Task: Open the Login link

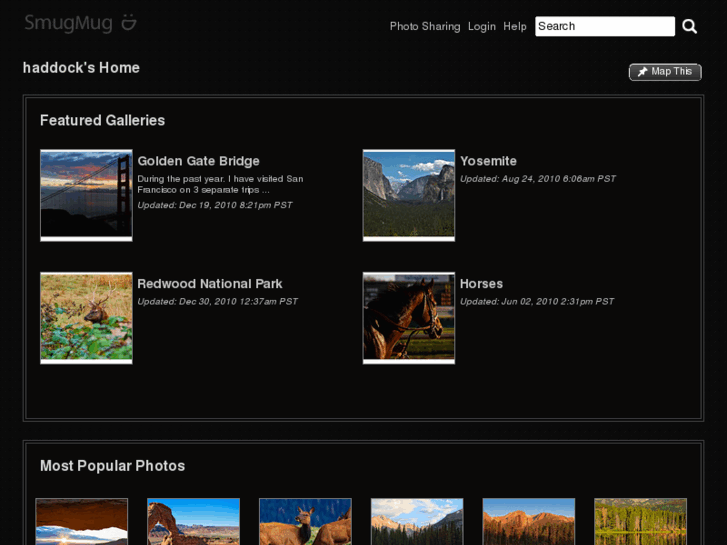Action: [x=481, y=27]
